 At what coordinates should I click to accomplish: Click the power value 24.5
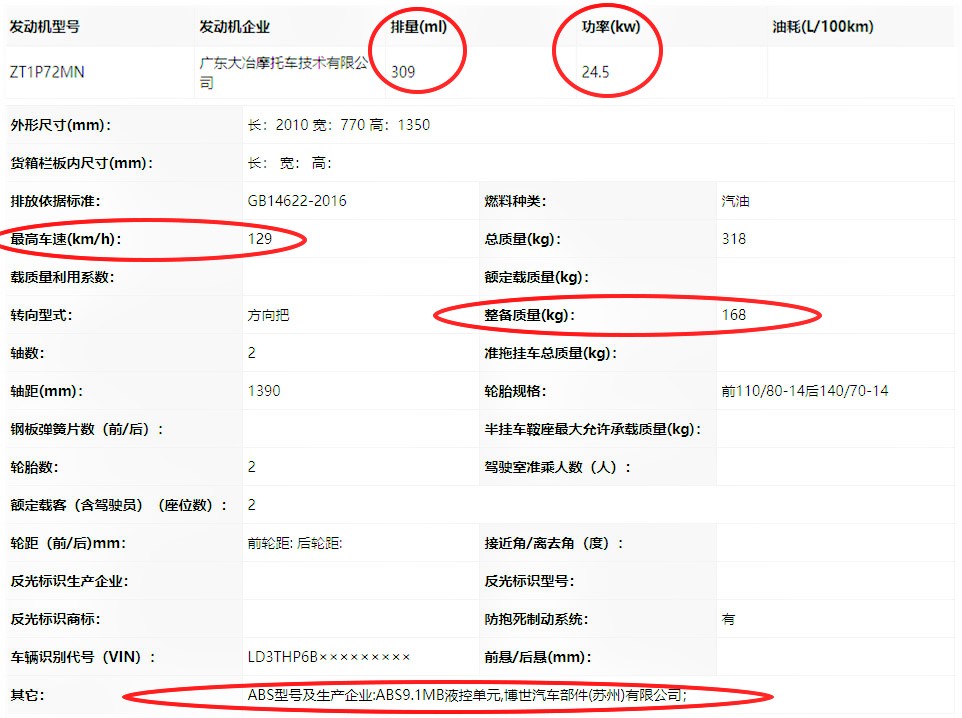pyautogui.click(x=597, y=71)
